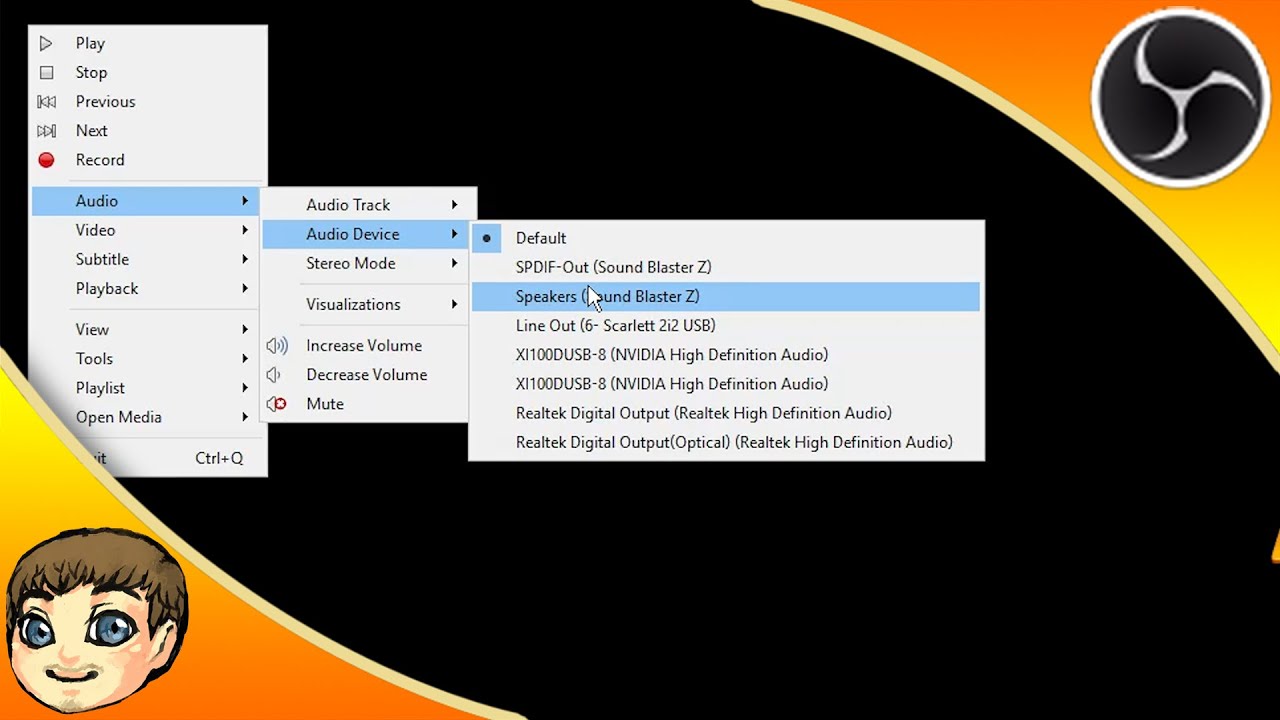This screenshot has height=720, width=1280.
Task: Choose SPDIF-Out (Sound Blaster Z) device
Action: point(726,267)
